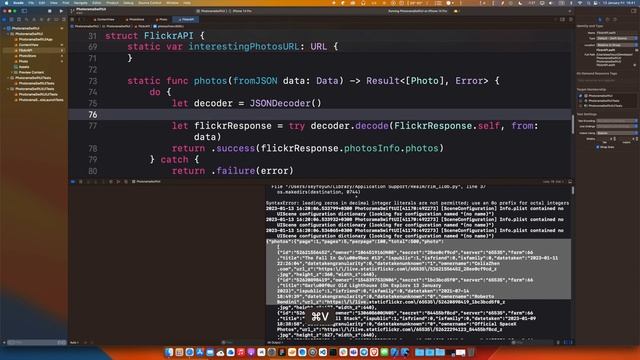Run the PhotoramaSwiftUI scheme

[61, 11]
